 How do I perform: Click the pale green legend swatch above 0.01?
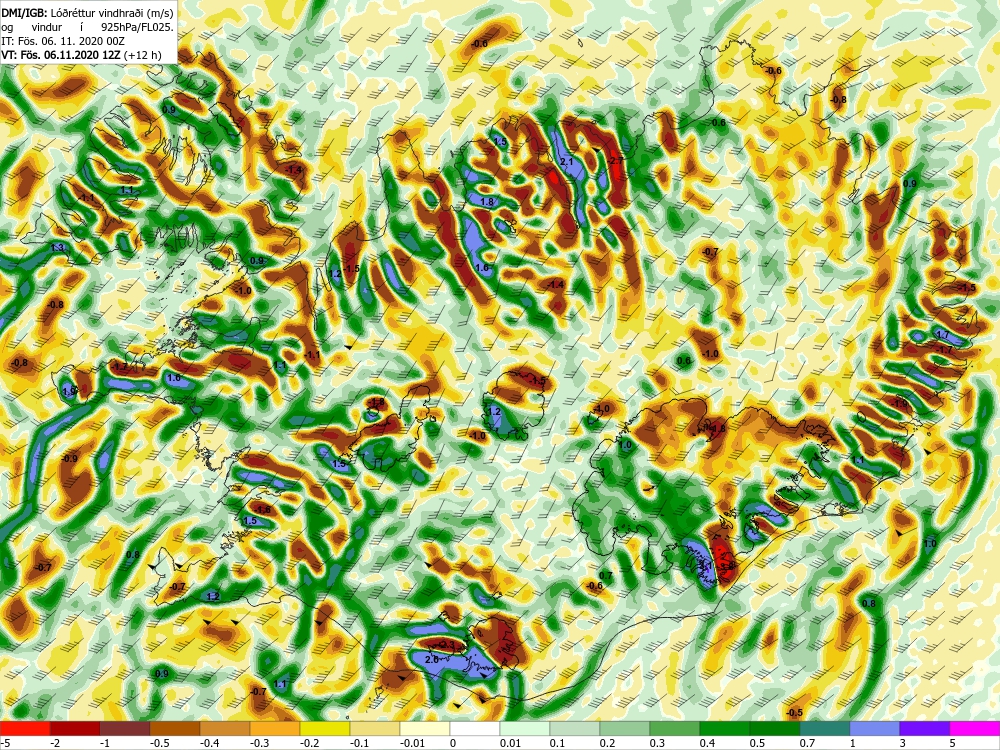525,728
